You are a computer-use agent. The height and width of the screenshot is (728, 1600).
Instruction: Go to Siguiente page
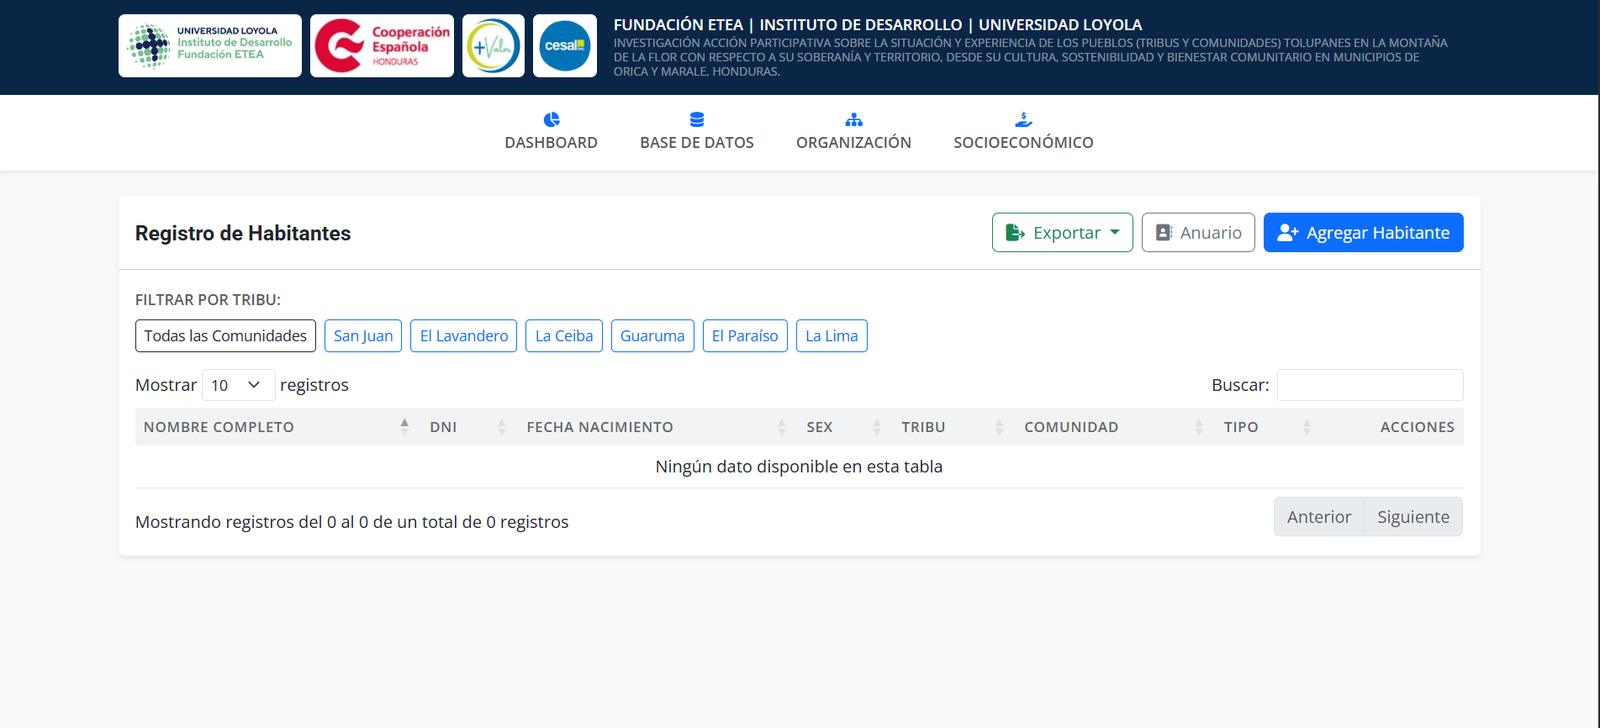pos(1413,517)
